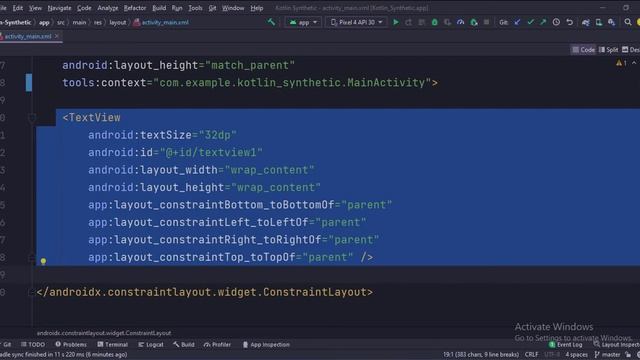640x360 pixels.
Task: Open the AVD Manager device icon
Action: pos(599,22)
